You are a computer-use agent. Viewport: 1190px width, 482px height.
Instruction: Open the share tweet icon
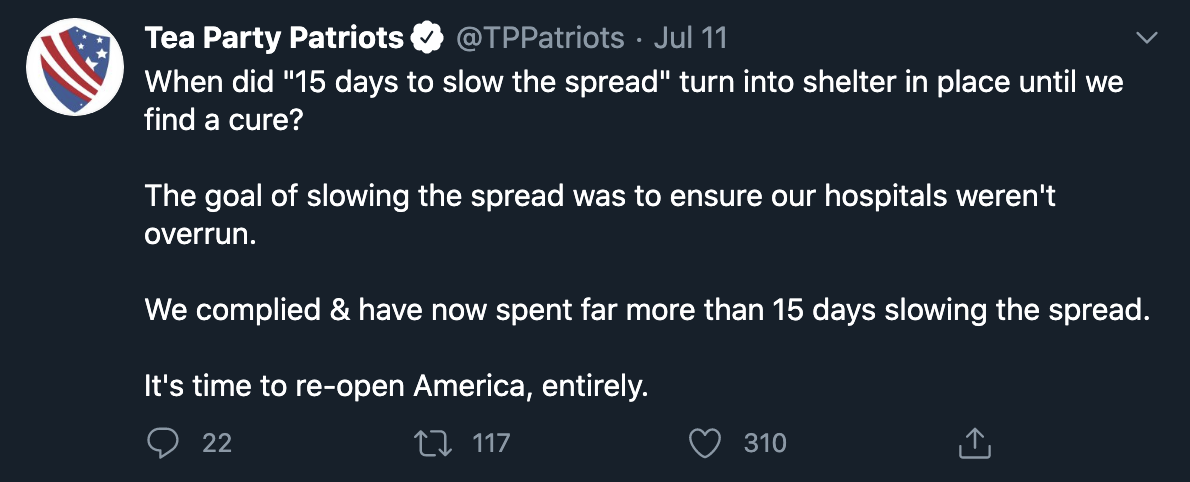point(975,443)
